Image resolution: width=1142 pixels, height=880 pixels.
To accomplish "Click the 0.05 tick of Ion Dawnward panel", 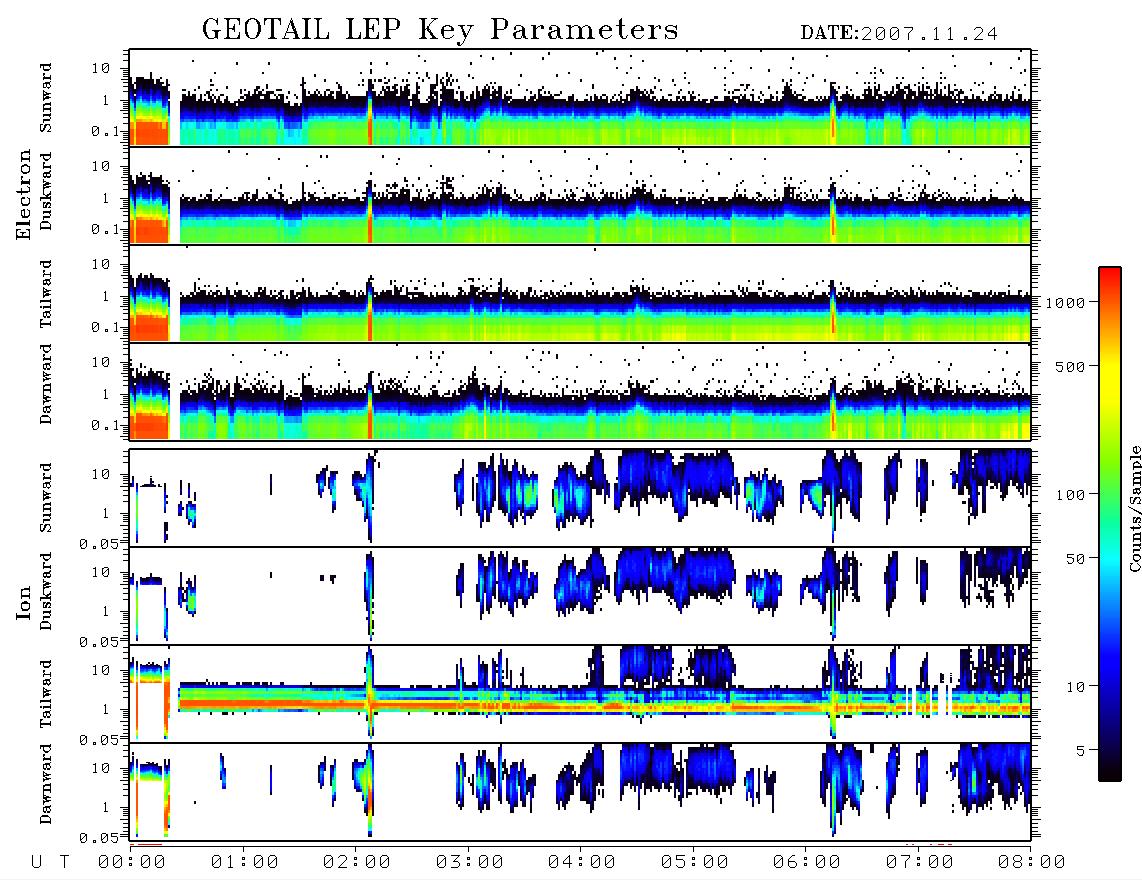I will [x=98, y=838].
